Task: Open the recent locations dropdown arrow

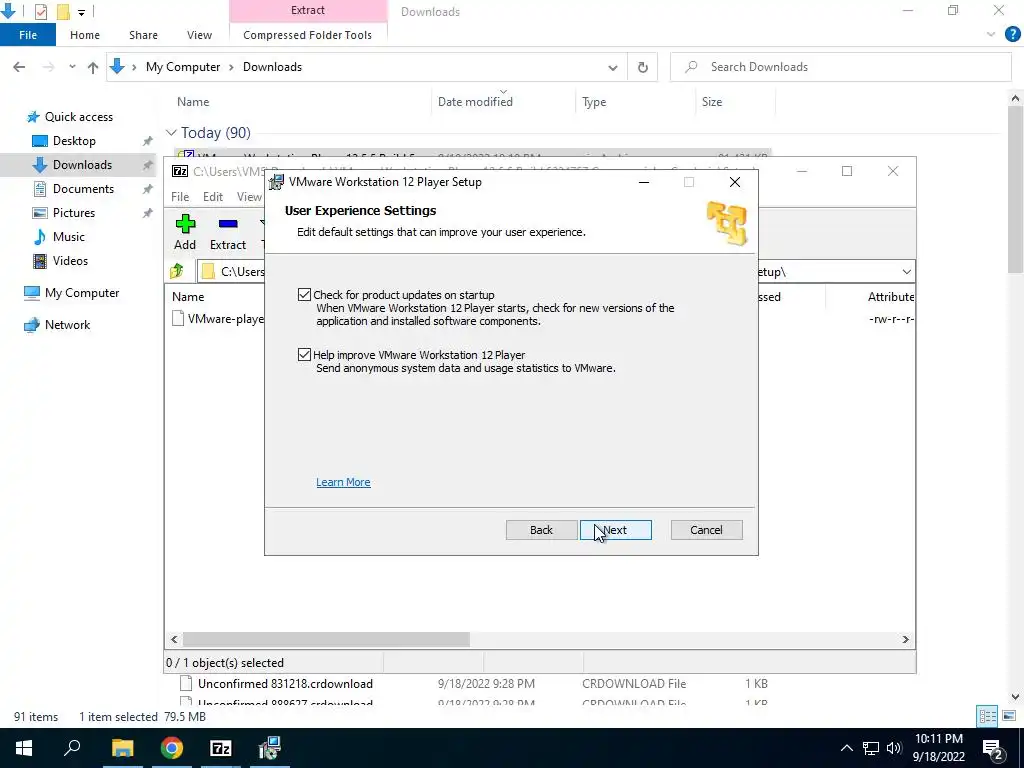Action: [72, 67]
